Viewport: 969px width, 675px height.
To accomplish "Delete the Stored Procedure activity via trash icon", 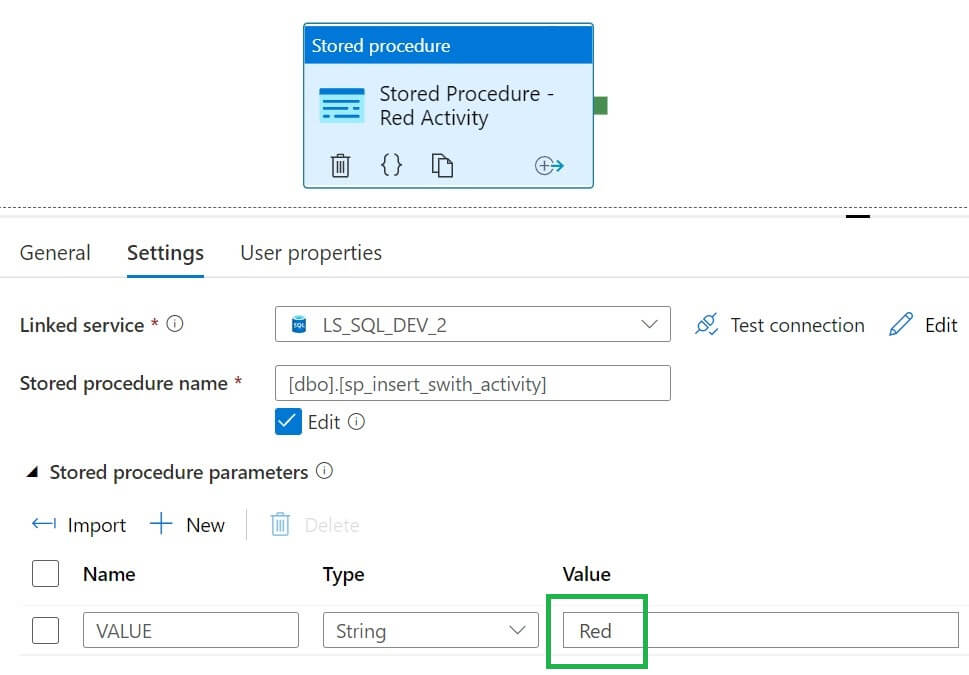I will pos(341,165).
